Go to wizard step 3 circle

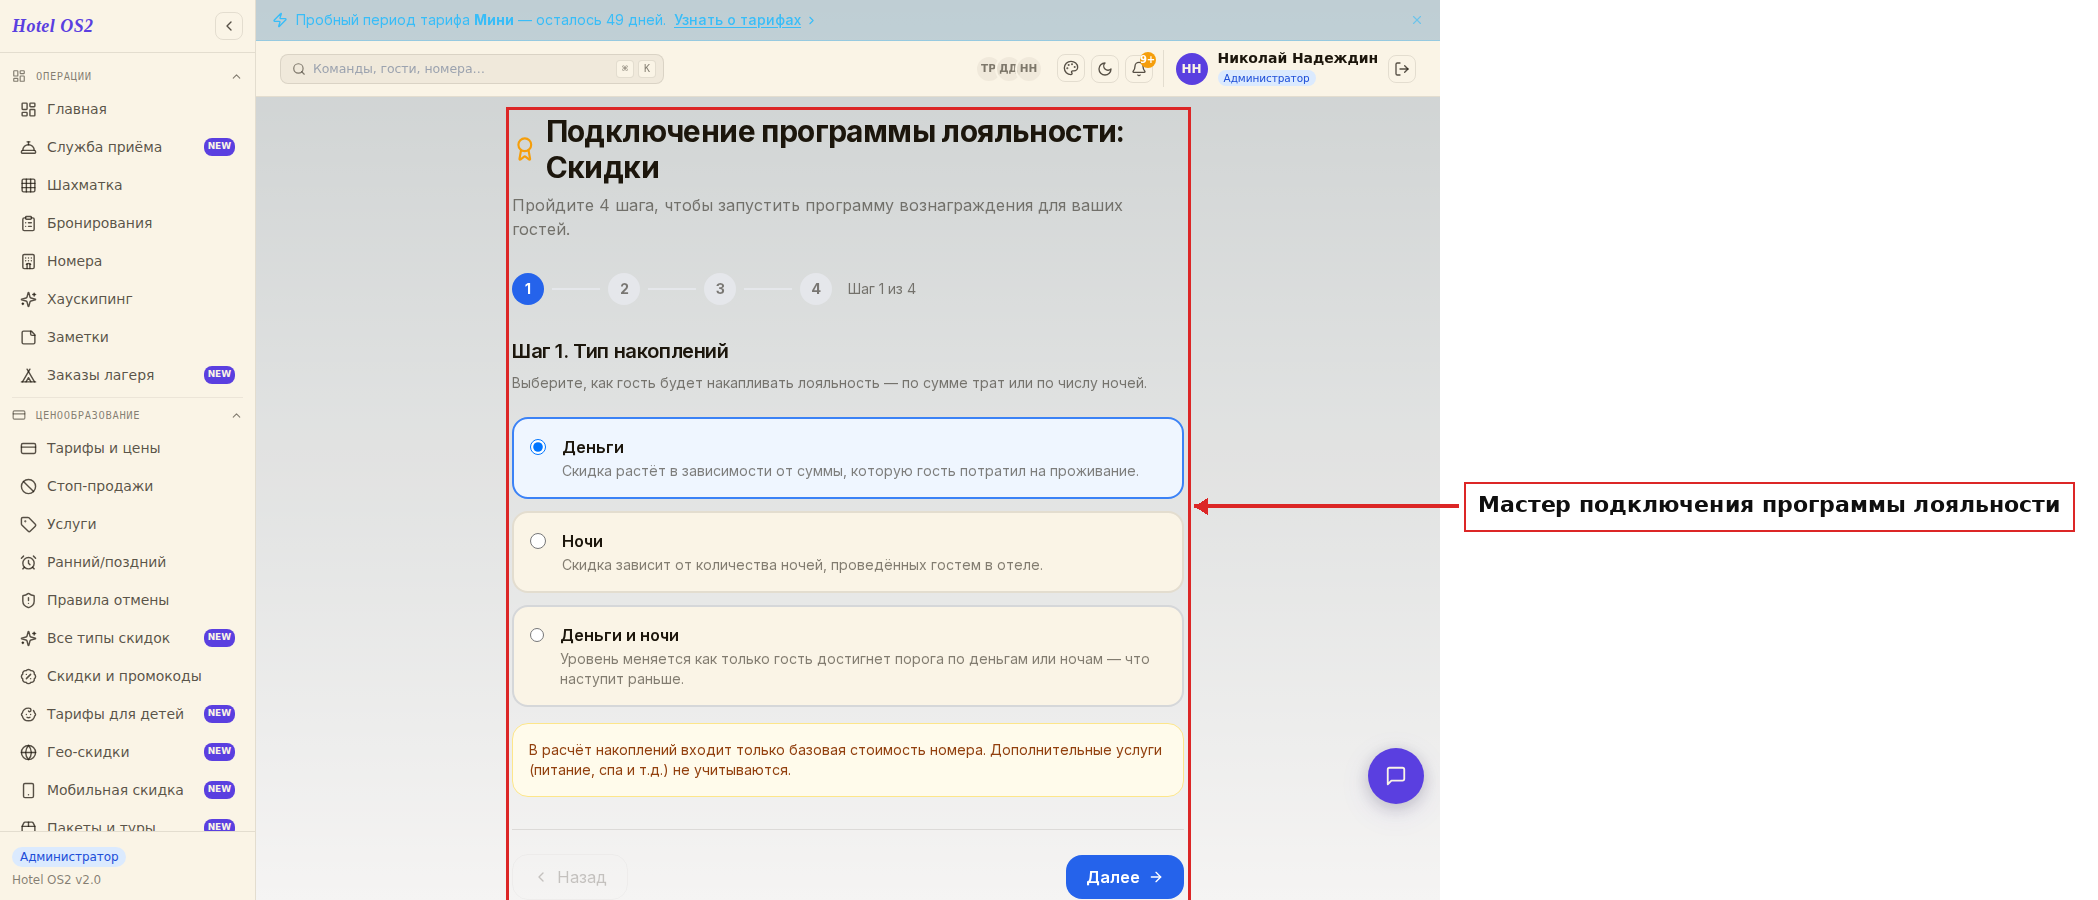(720, 289)
